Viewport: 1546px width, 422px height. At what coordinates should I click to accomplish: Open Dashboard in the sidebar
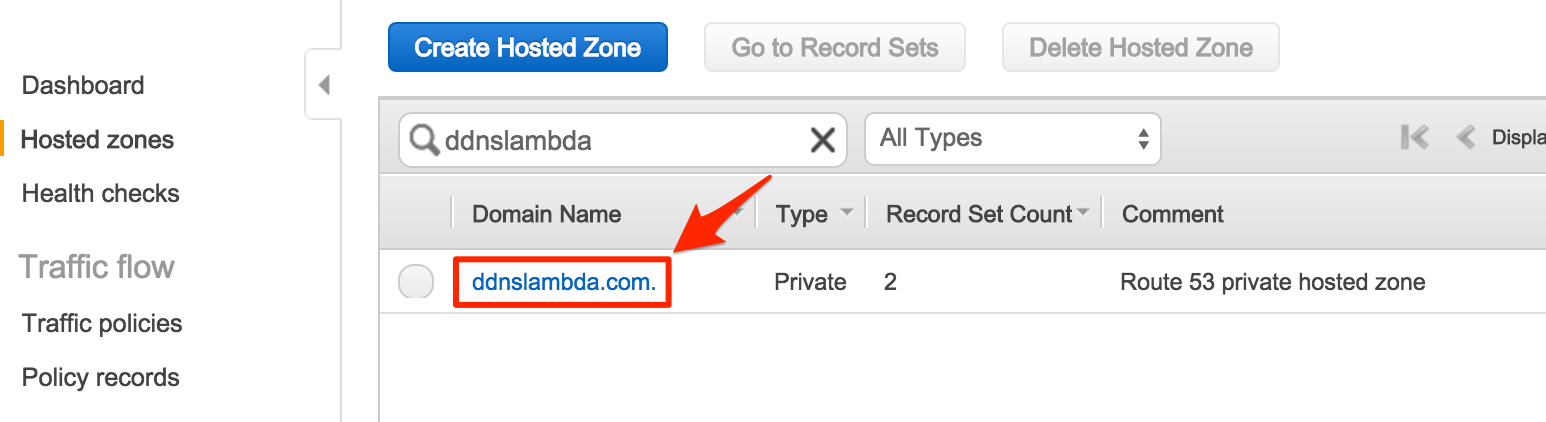(x=83, y=86)
